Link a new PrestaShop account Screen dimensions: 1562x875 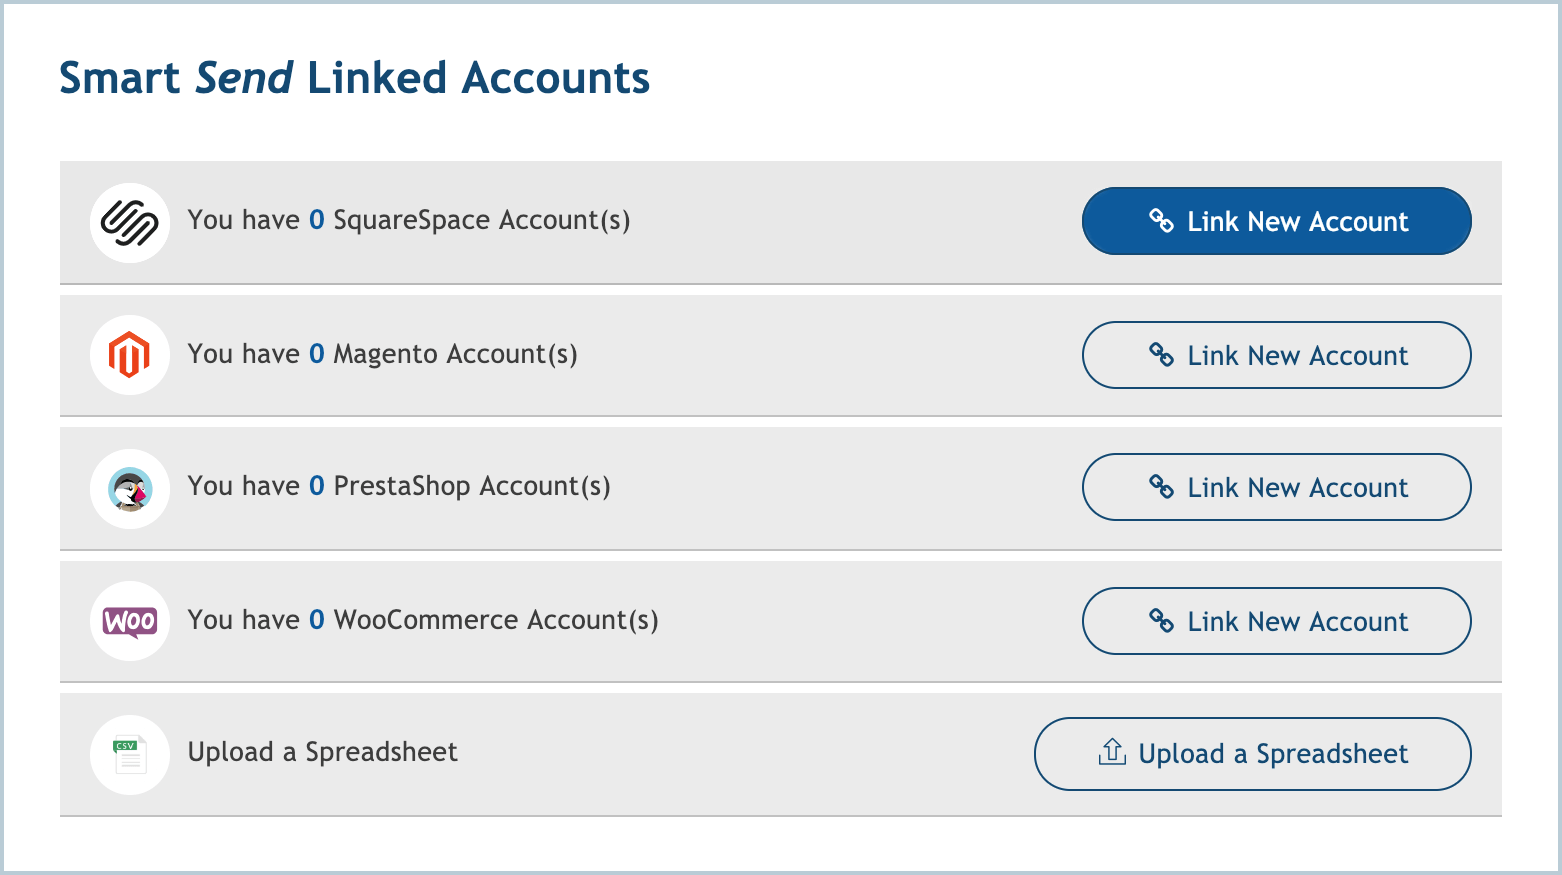(x=1276, y=487)
